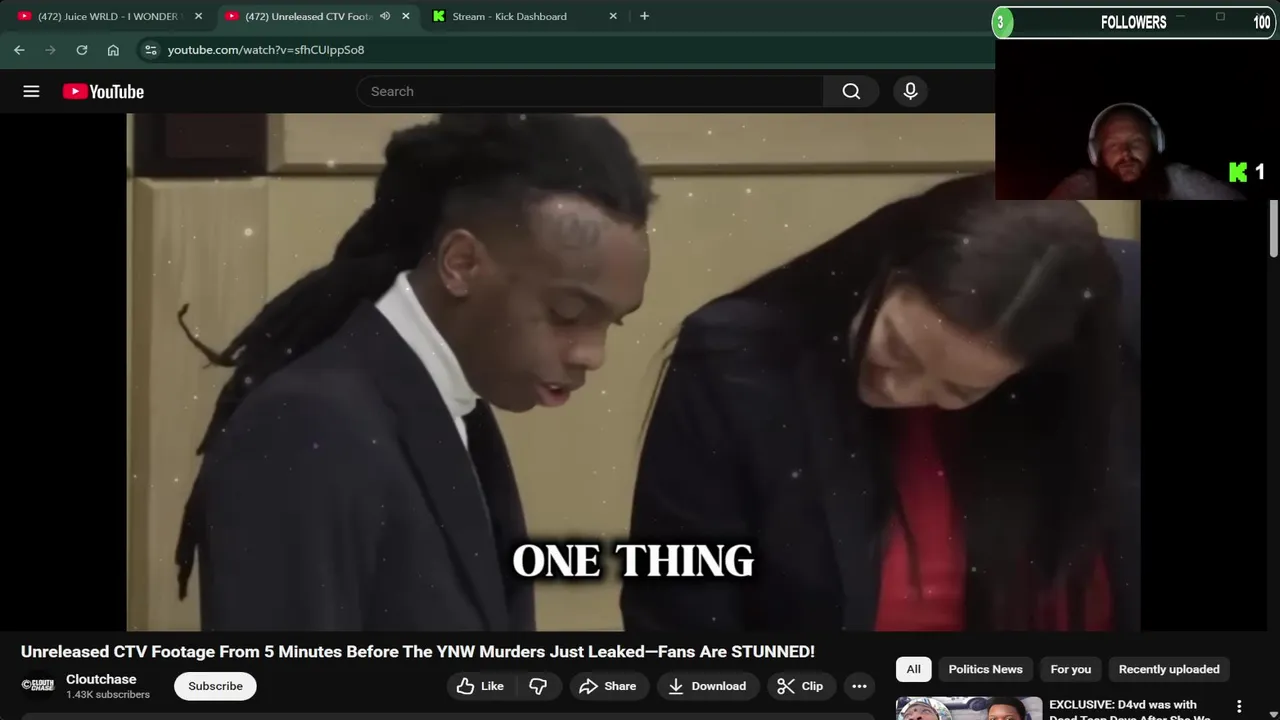
Task: Mute tab via speaker icon on Unreleased tab
Action: [x=385, y=16]
